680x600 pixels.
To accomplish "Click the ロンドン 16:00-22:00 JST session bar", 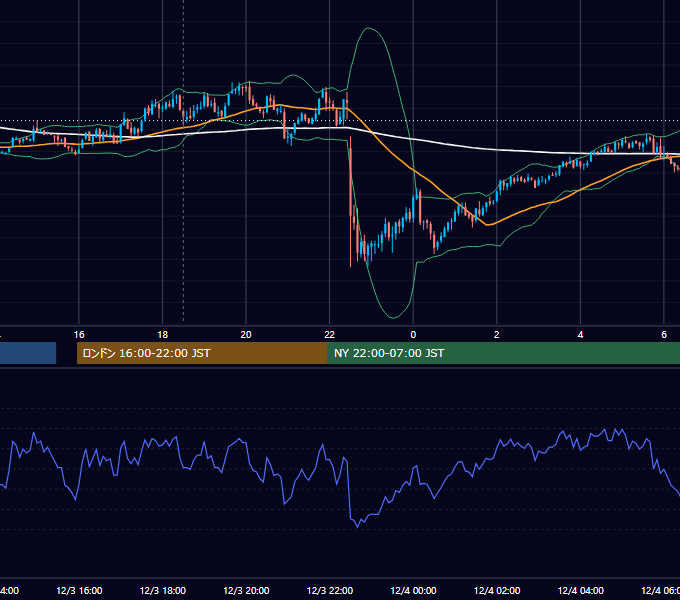I will [202, 353].
